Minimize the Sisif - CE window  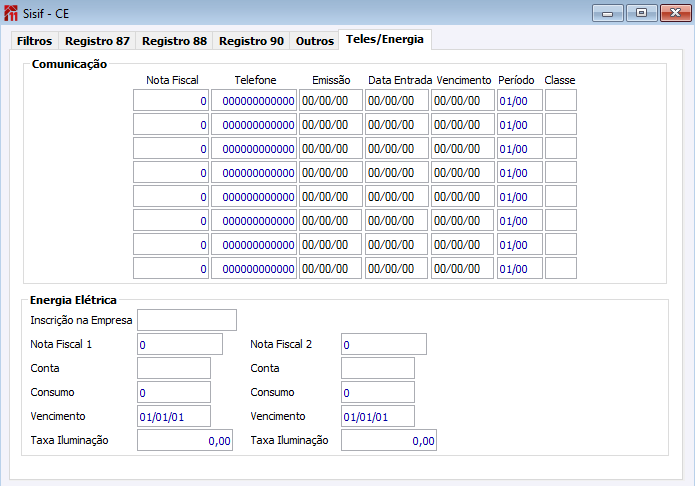click(x=608, y=13)
